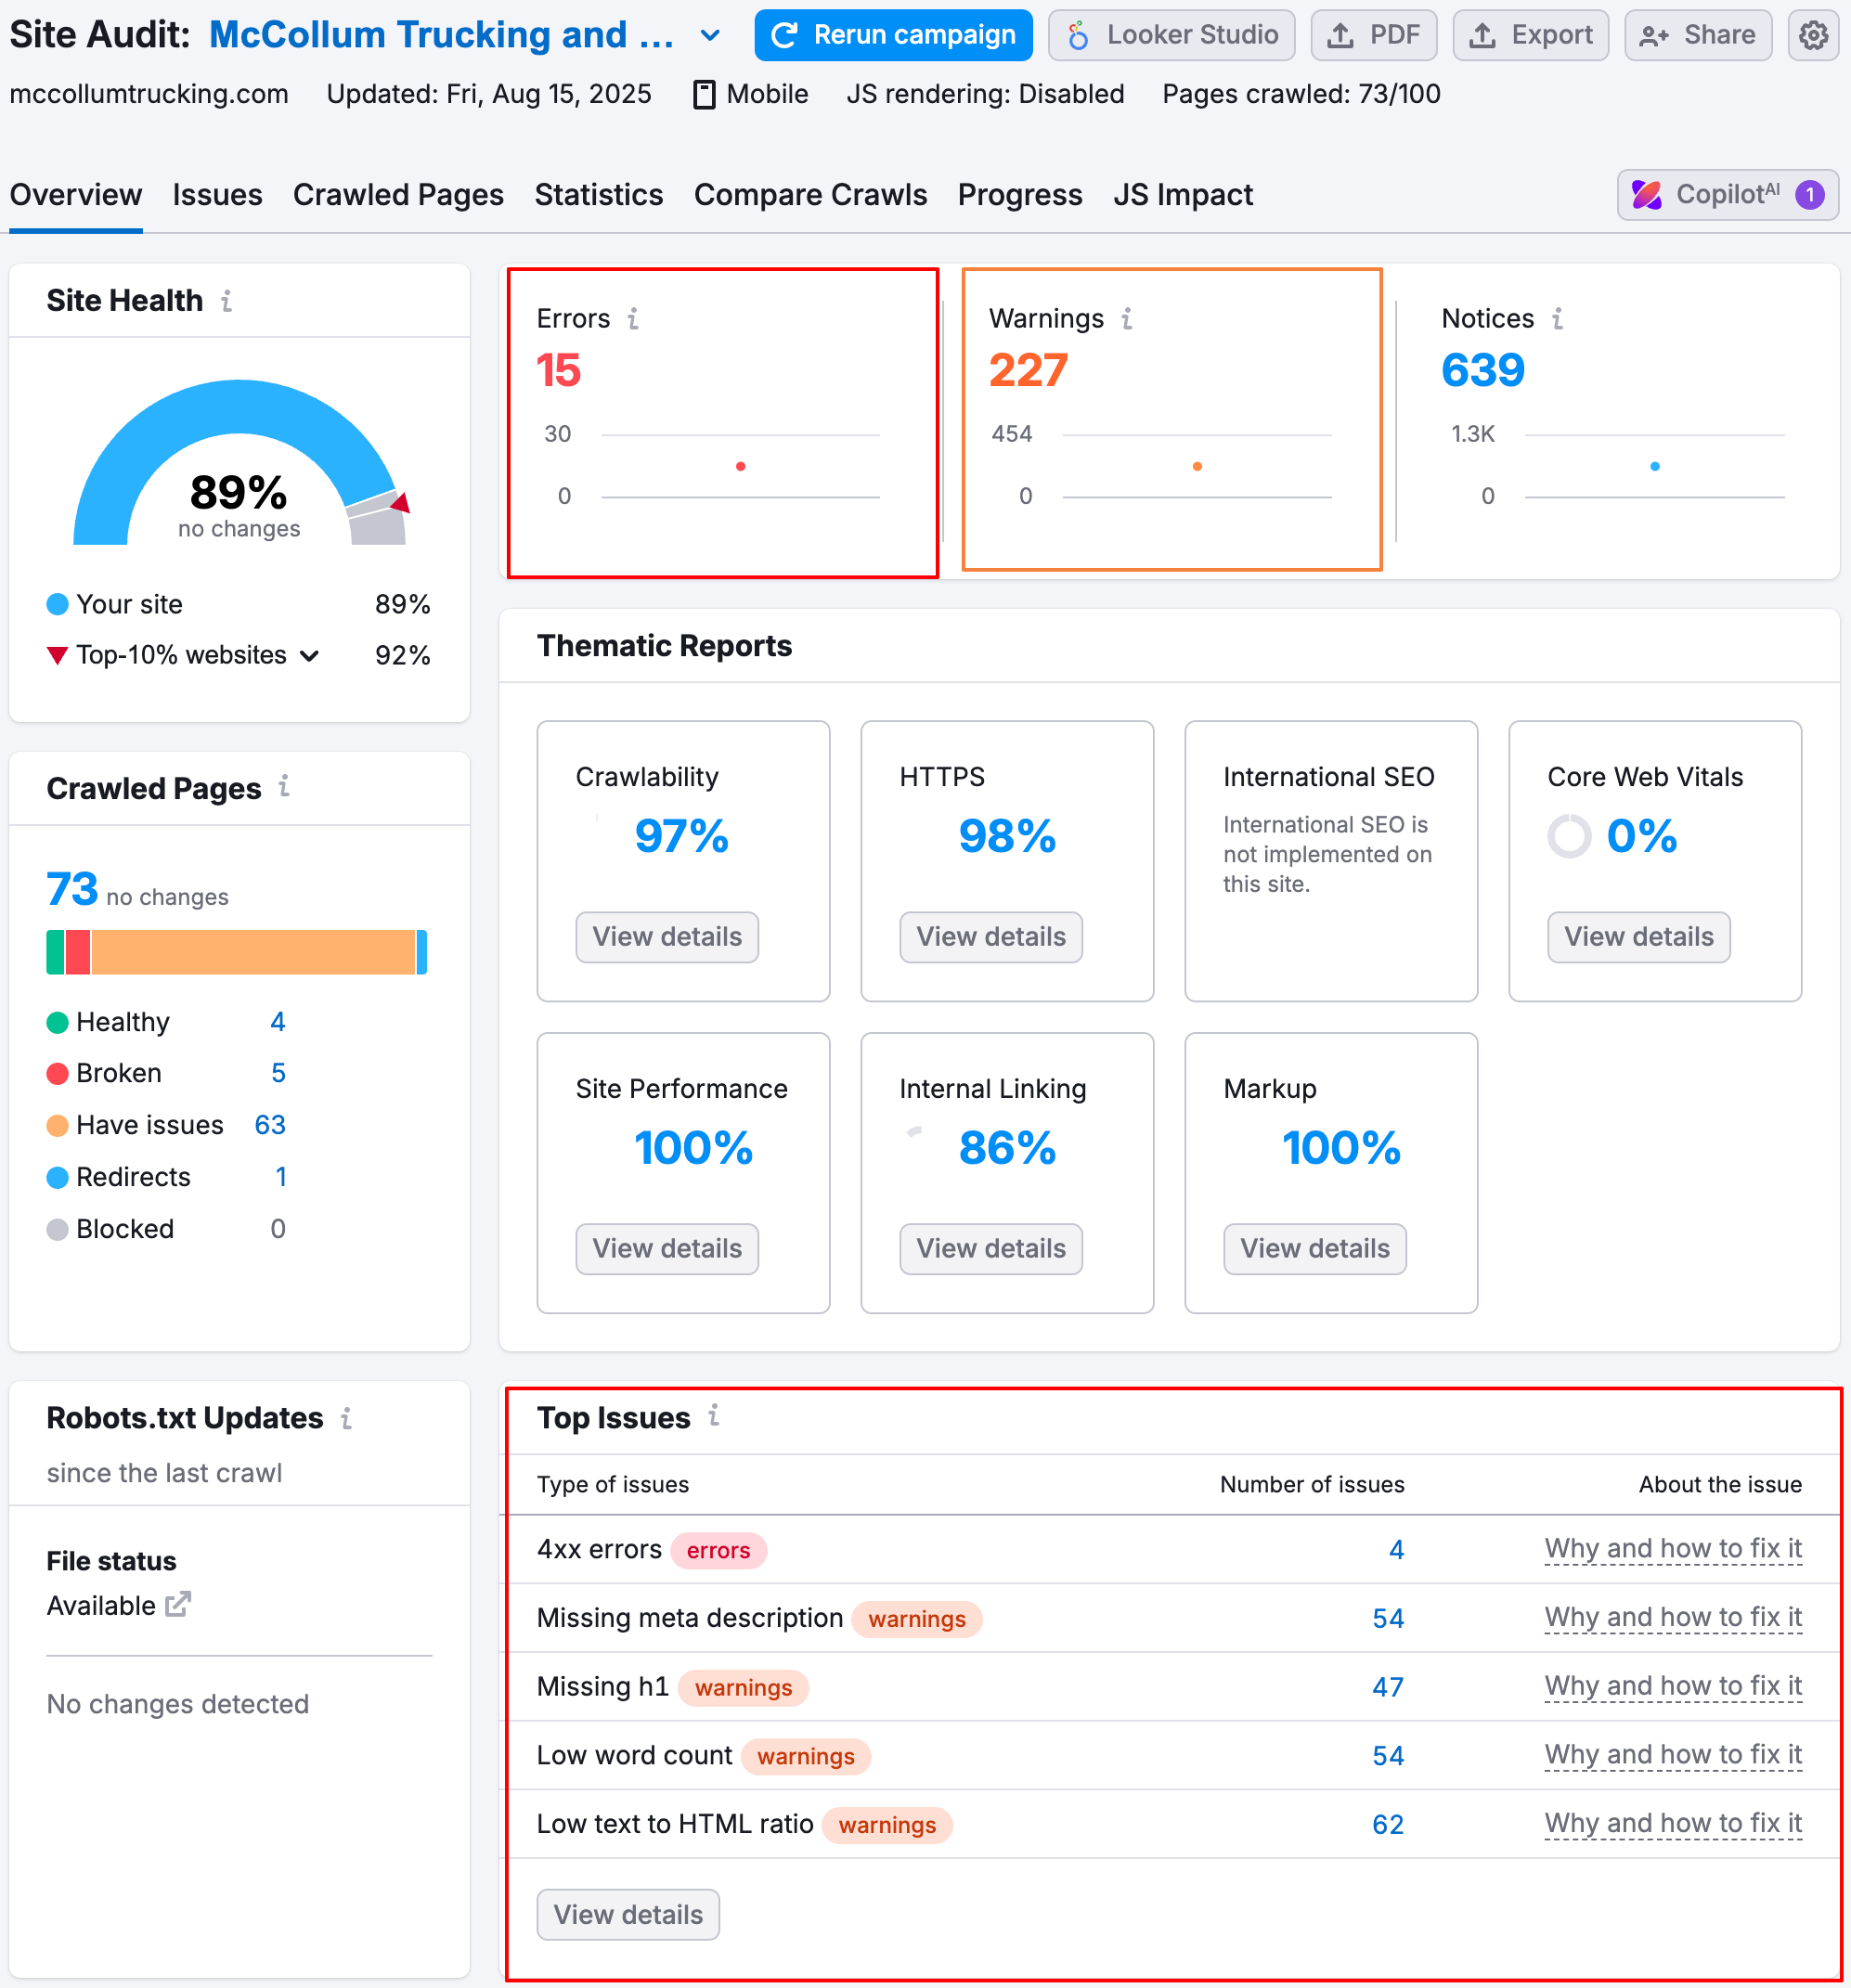Image resolution: width=1851 pixels, height=1988 pixels.
Task: Click the Missing h1 count 47
Action: coord(1388,1688)
